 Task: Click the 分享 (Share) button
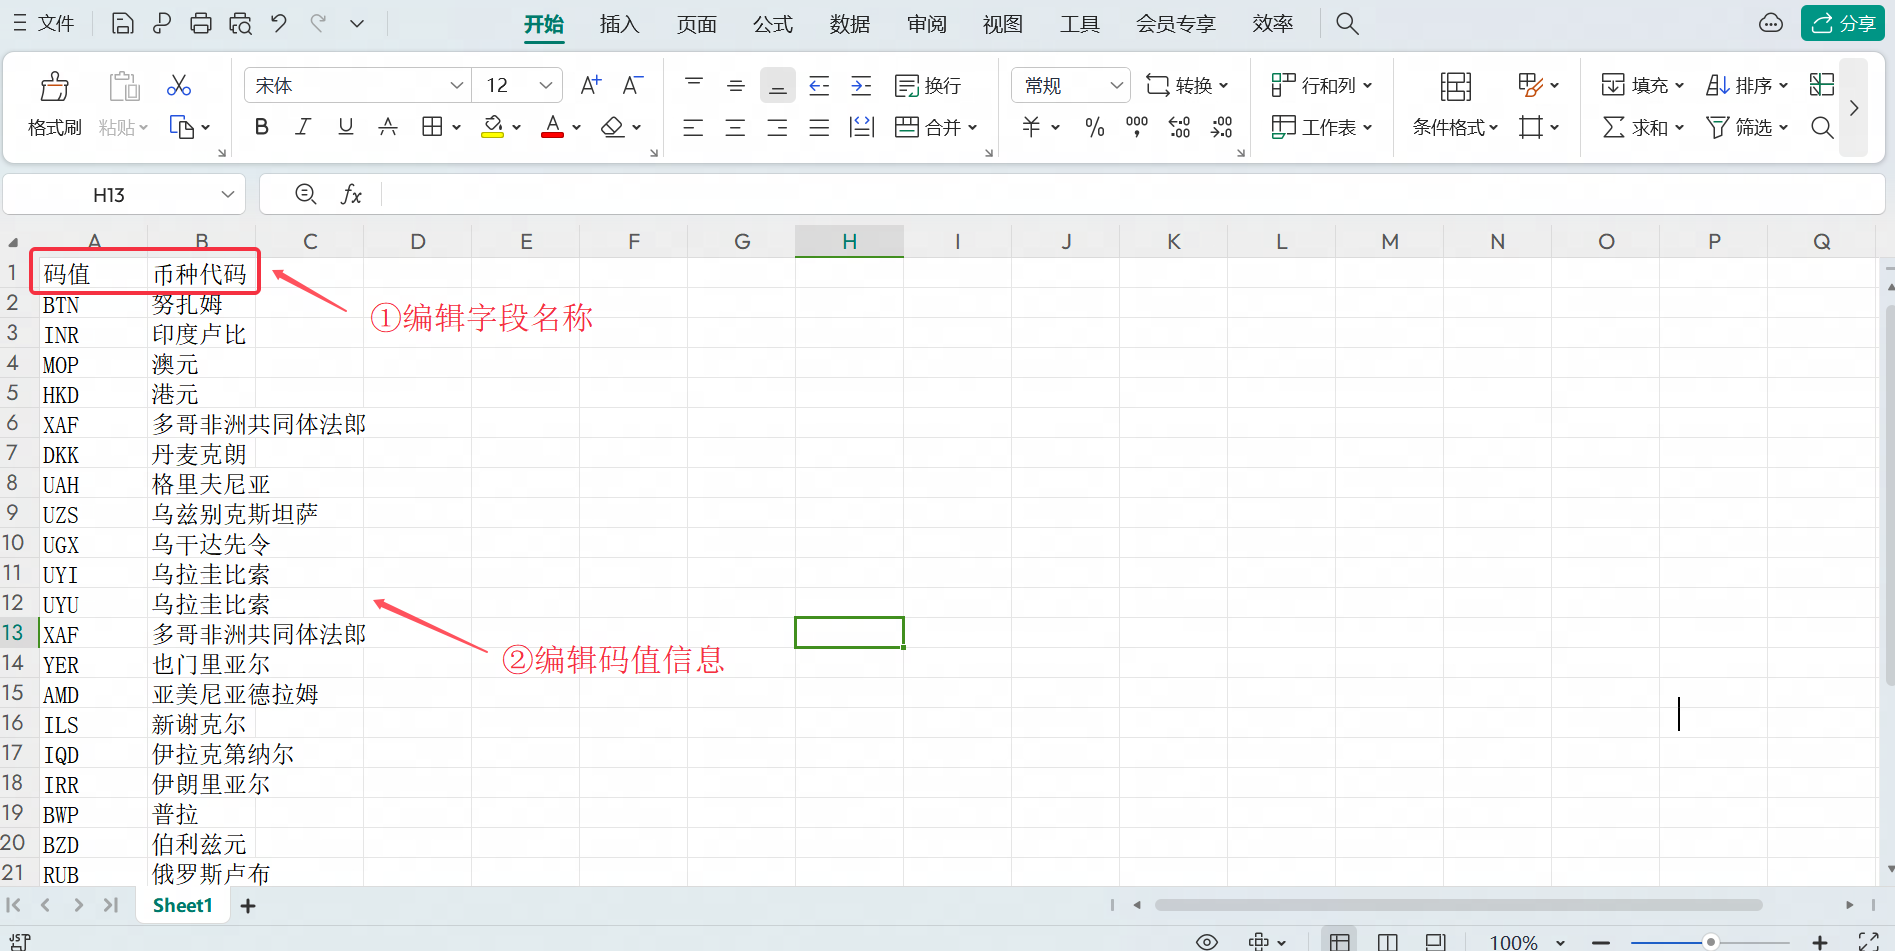pyautogui.click(x=1843, y=24)
